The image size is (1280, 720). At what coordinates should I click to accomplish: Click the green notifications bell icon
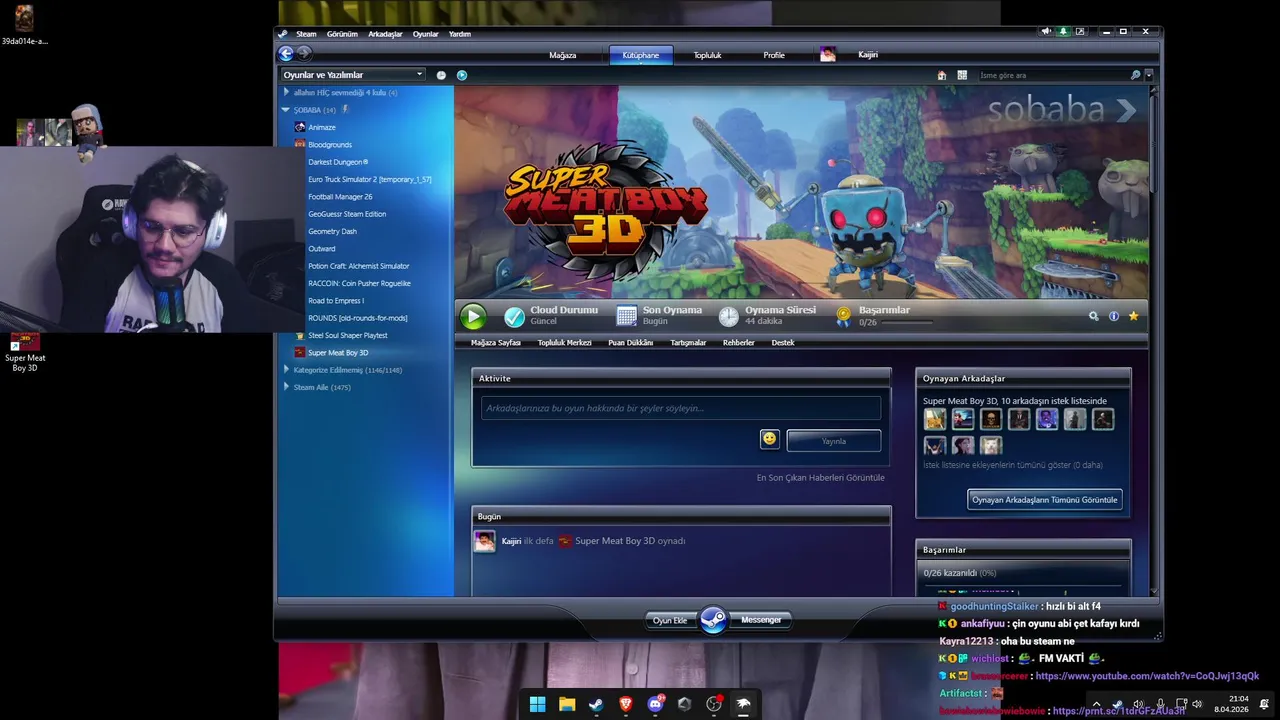pyautogui.click(x=1063, y=32)
